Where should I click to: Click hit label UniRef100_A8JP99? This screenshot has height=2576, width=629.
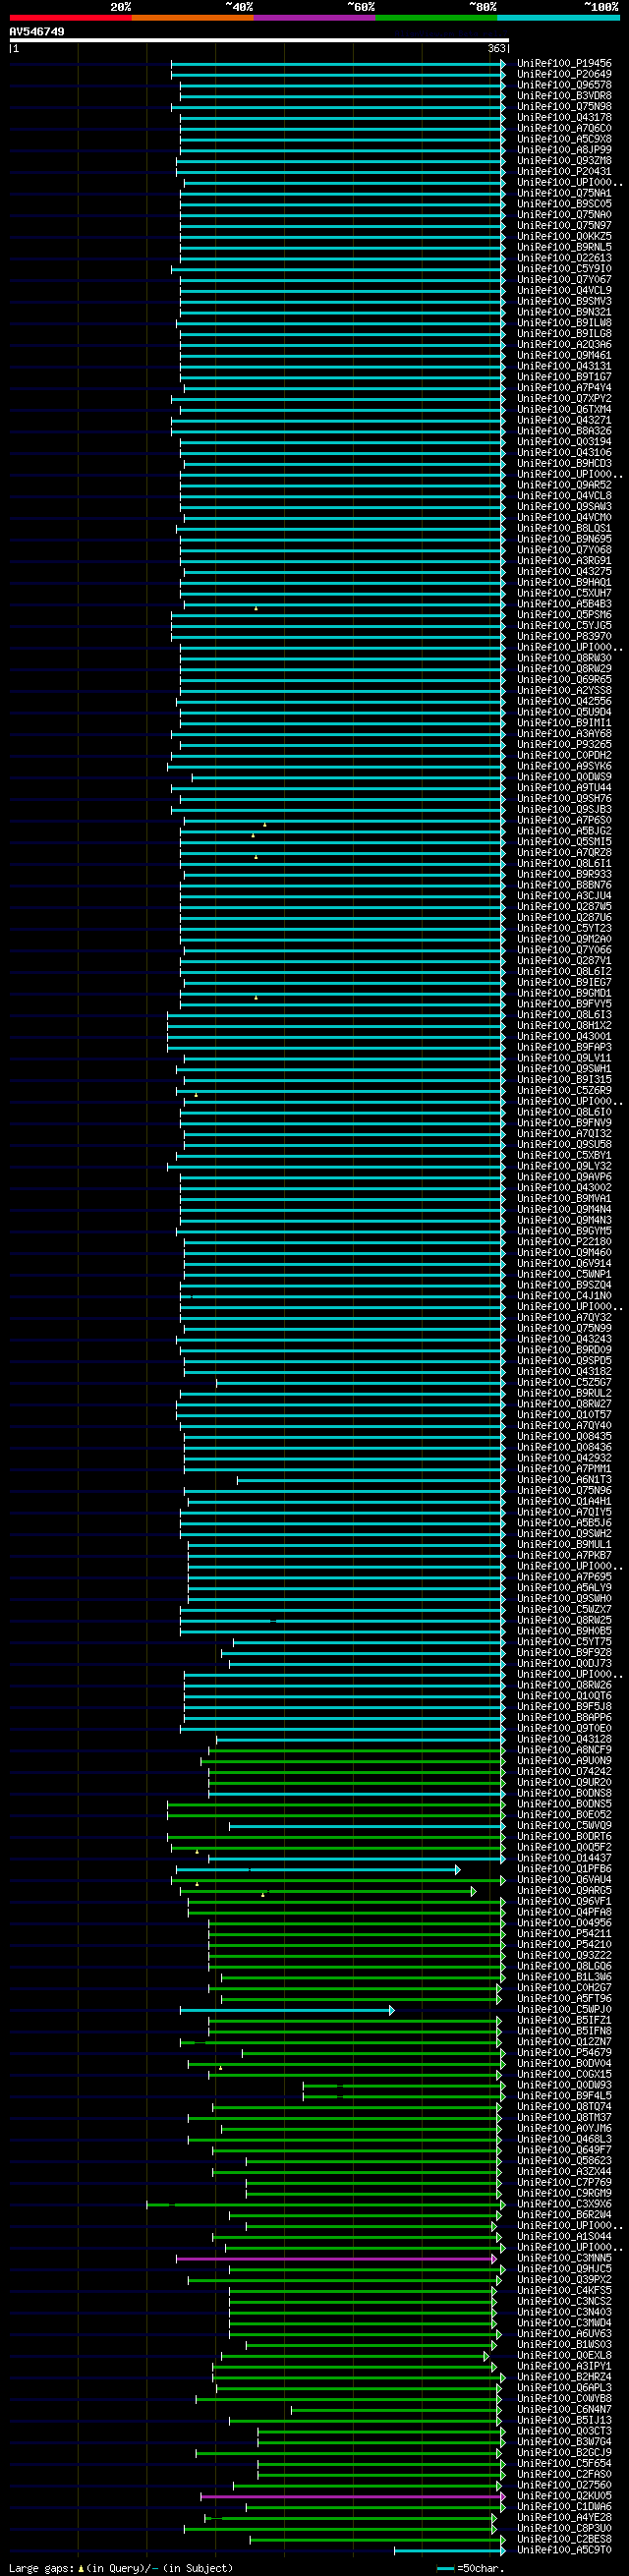click(564, 150)
